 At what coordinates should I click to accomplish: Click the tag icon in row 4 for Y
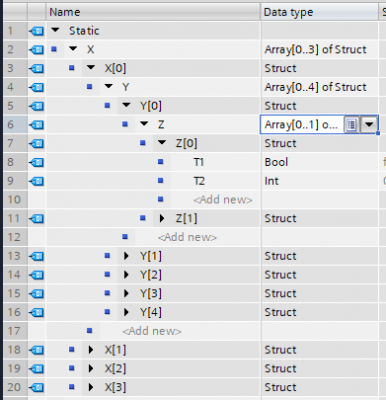pyautogui.click(x=36, y=87)
